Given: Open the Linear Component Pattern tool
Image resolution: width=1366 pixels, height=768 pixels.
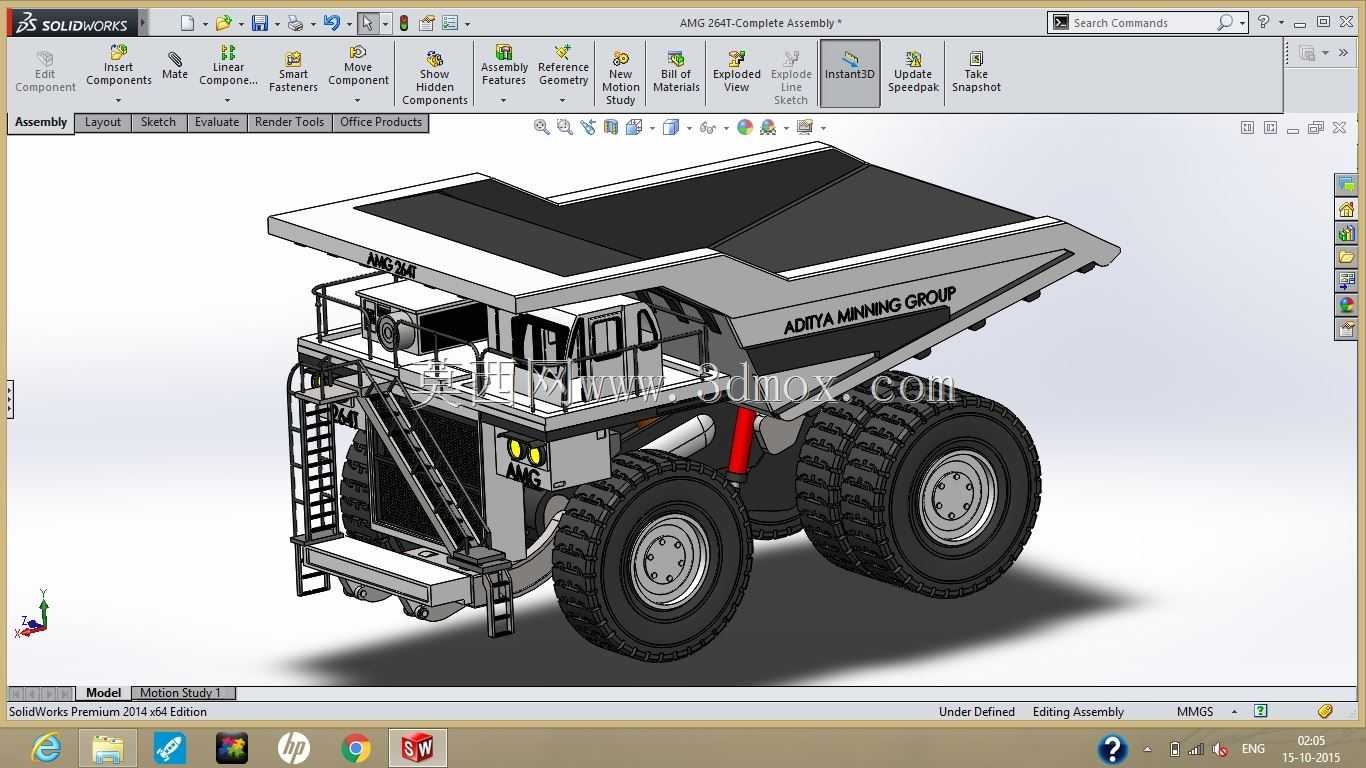Looking at the screenshot, I should (228, 66).
